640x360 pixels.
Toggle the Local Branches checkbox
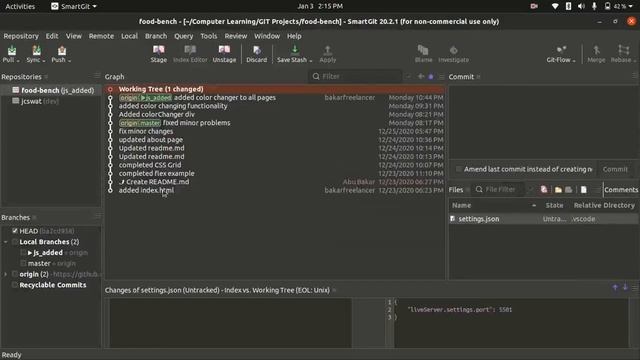(x=15, y=242)
